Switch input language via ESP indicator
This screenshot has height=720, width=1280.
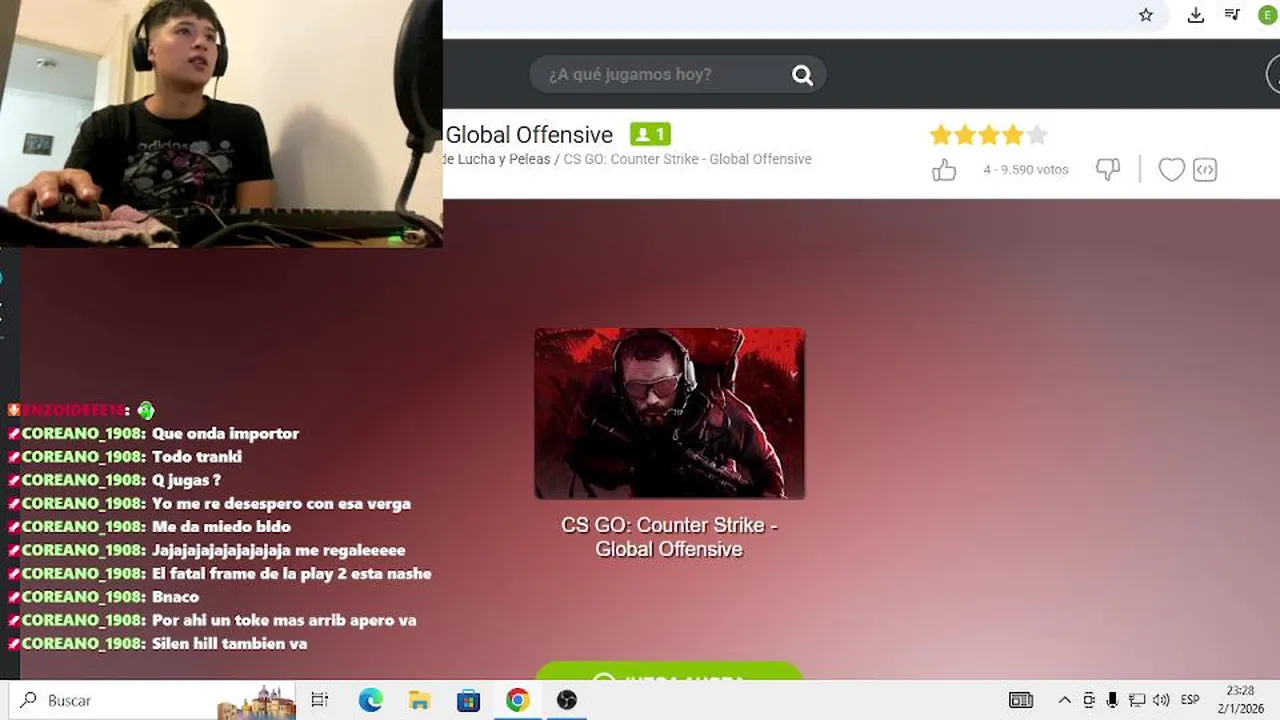[x=1190, y=700]
